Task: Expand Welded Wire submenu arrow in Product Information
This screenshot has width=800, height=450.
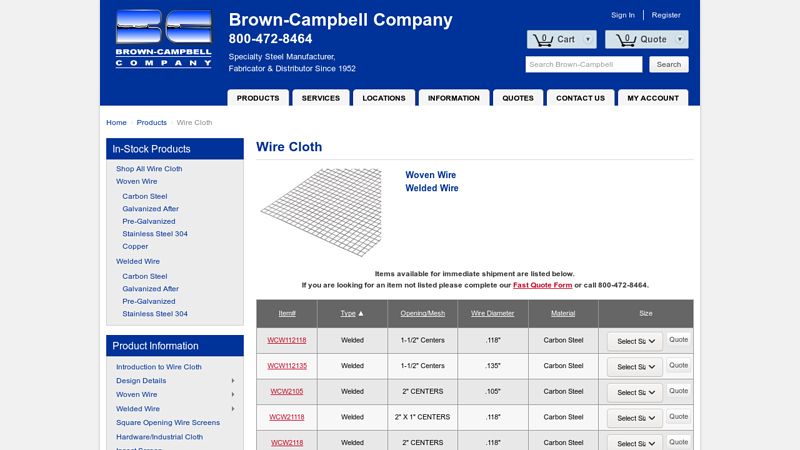Action: (x=233, y=409)
